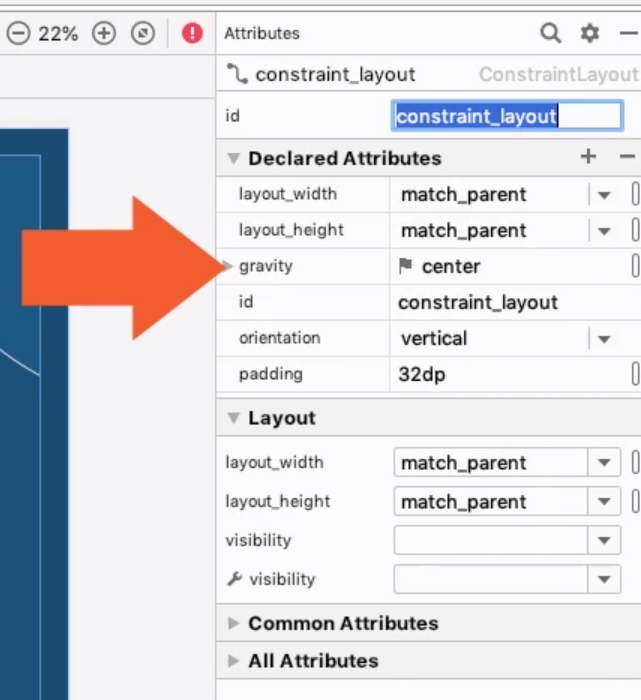641x700 pixels.
Task: Search attributes with the magnifier icon
Action: tap(550, 33)
